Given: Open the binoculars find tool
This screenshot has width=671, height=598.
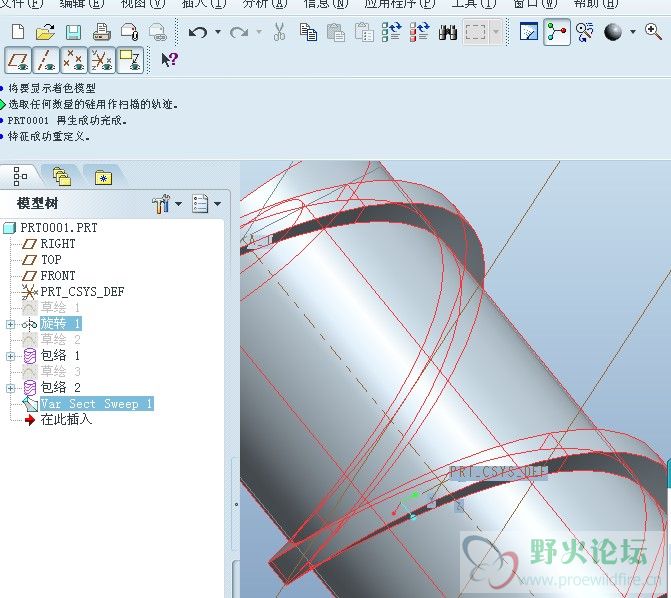Looking at the screenshot, I should [x=448, y=32].
